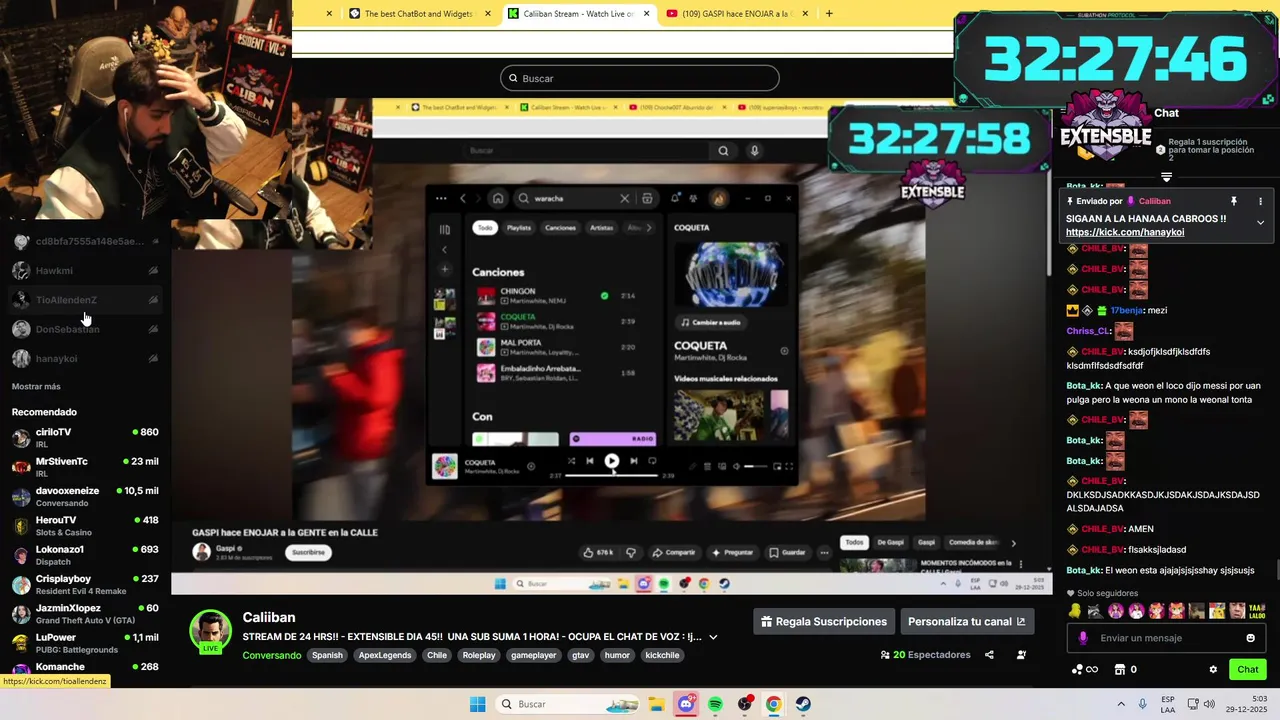Open recommended channel JazminXlopez
The height and width of the screenshot is (720, 1280).
click(x=85, y=613)
